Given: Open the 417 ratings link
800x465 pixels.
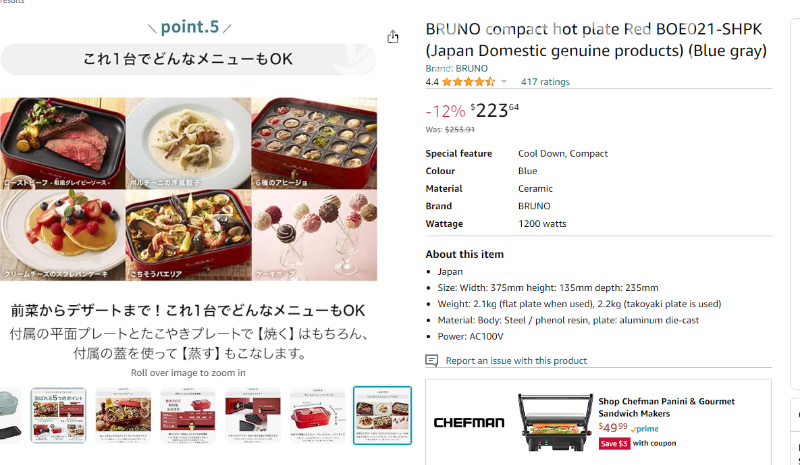Looking at the screenshot, I should pos(545,82).
